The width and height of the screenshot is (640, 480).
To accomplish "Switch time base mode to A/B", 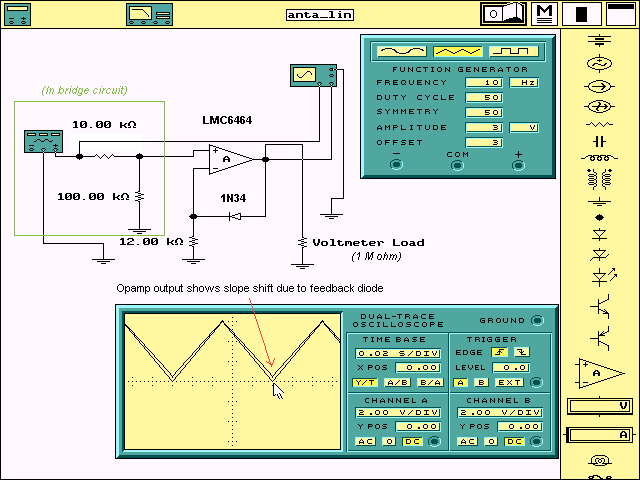I will click(x=396, y=382).
